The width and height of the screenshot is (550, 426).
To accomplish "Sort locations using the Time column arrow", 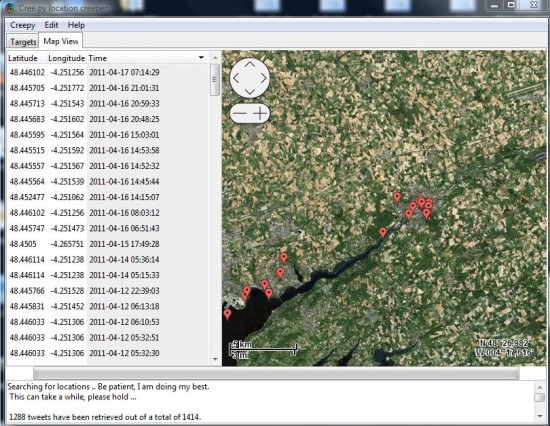I will [x=201, y=58].
